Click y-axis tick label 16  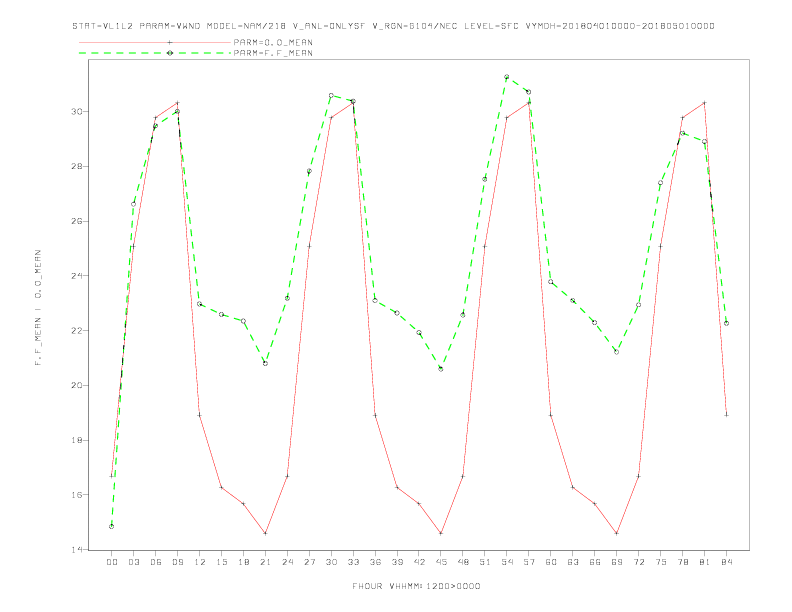point(78,495)
